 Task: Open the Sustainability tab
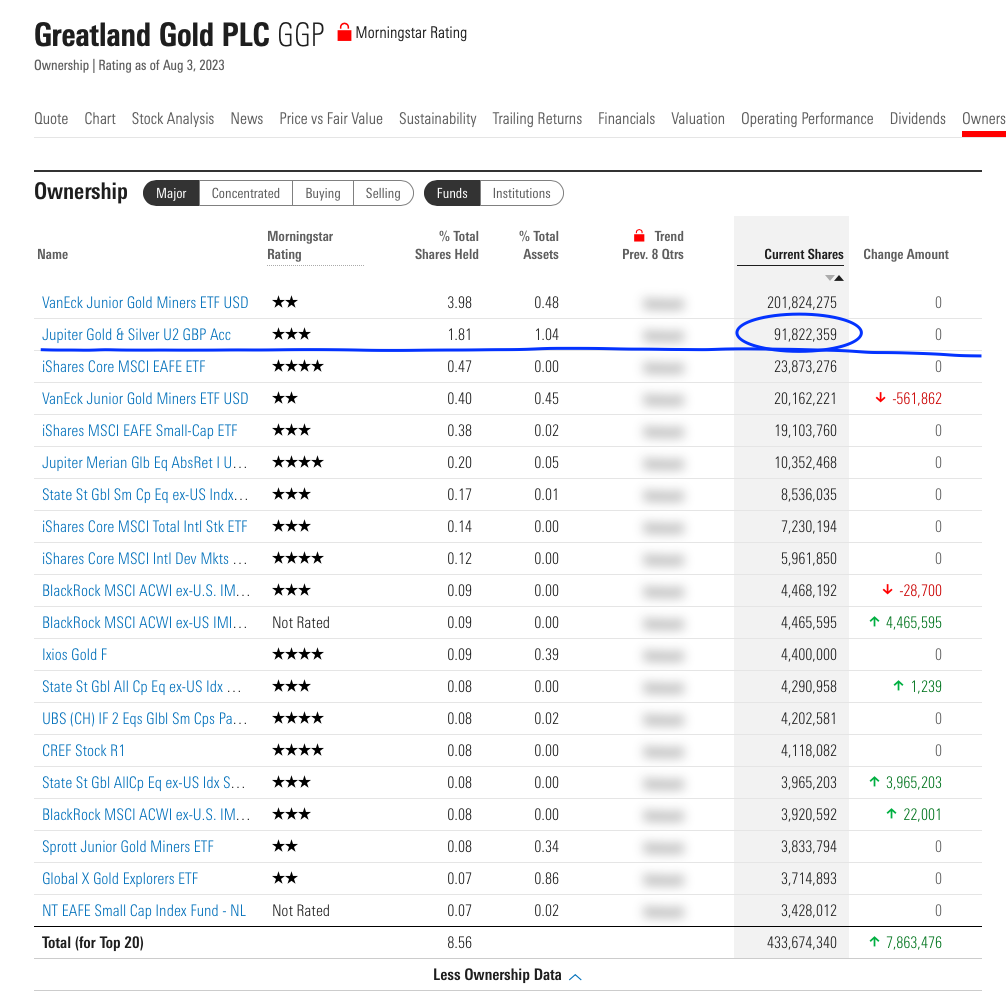438,119
